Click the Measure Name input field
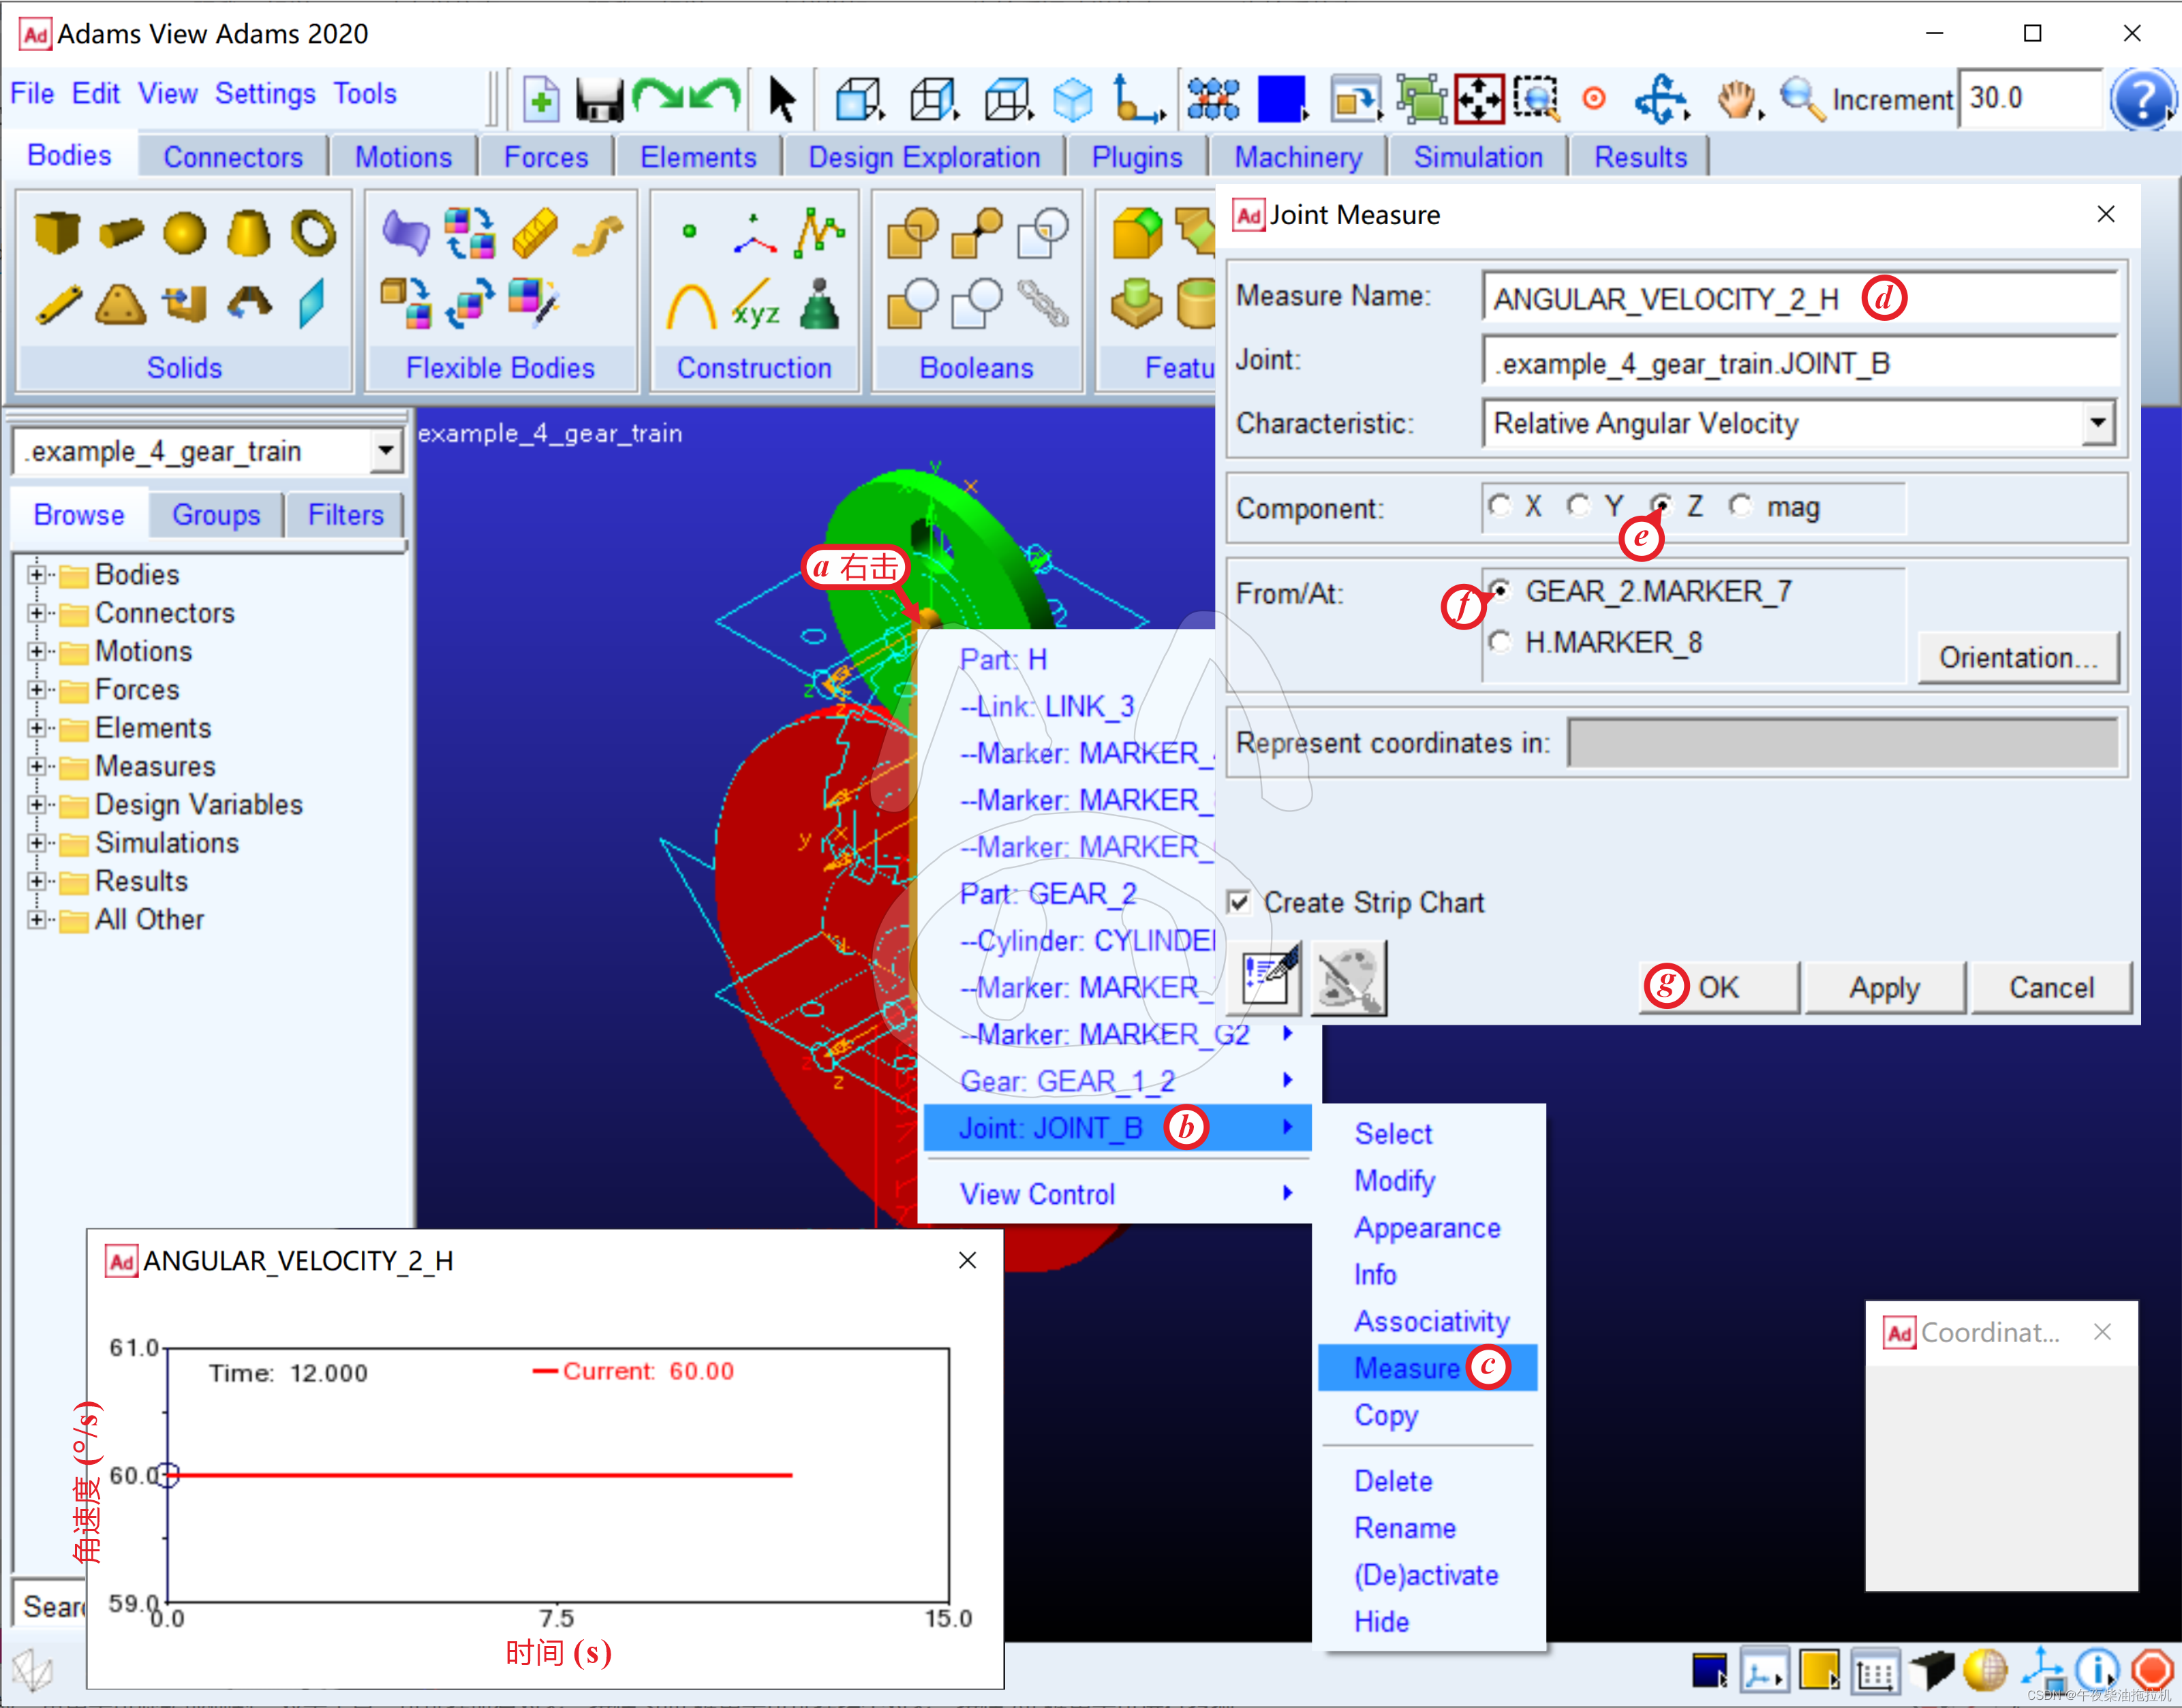 [1800, 298]
